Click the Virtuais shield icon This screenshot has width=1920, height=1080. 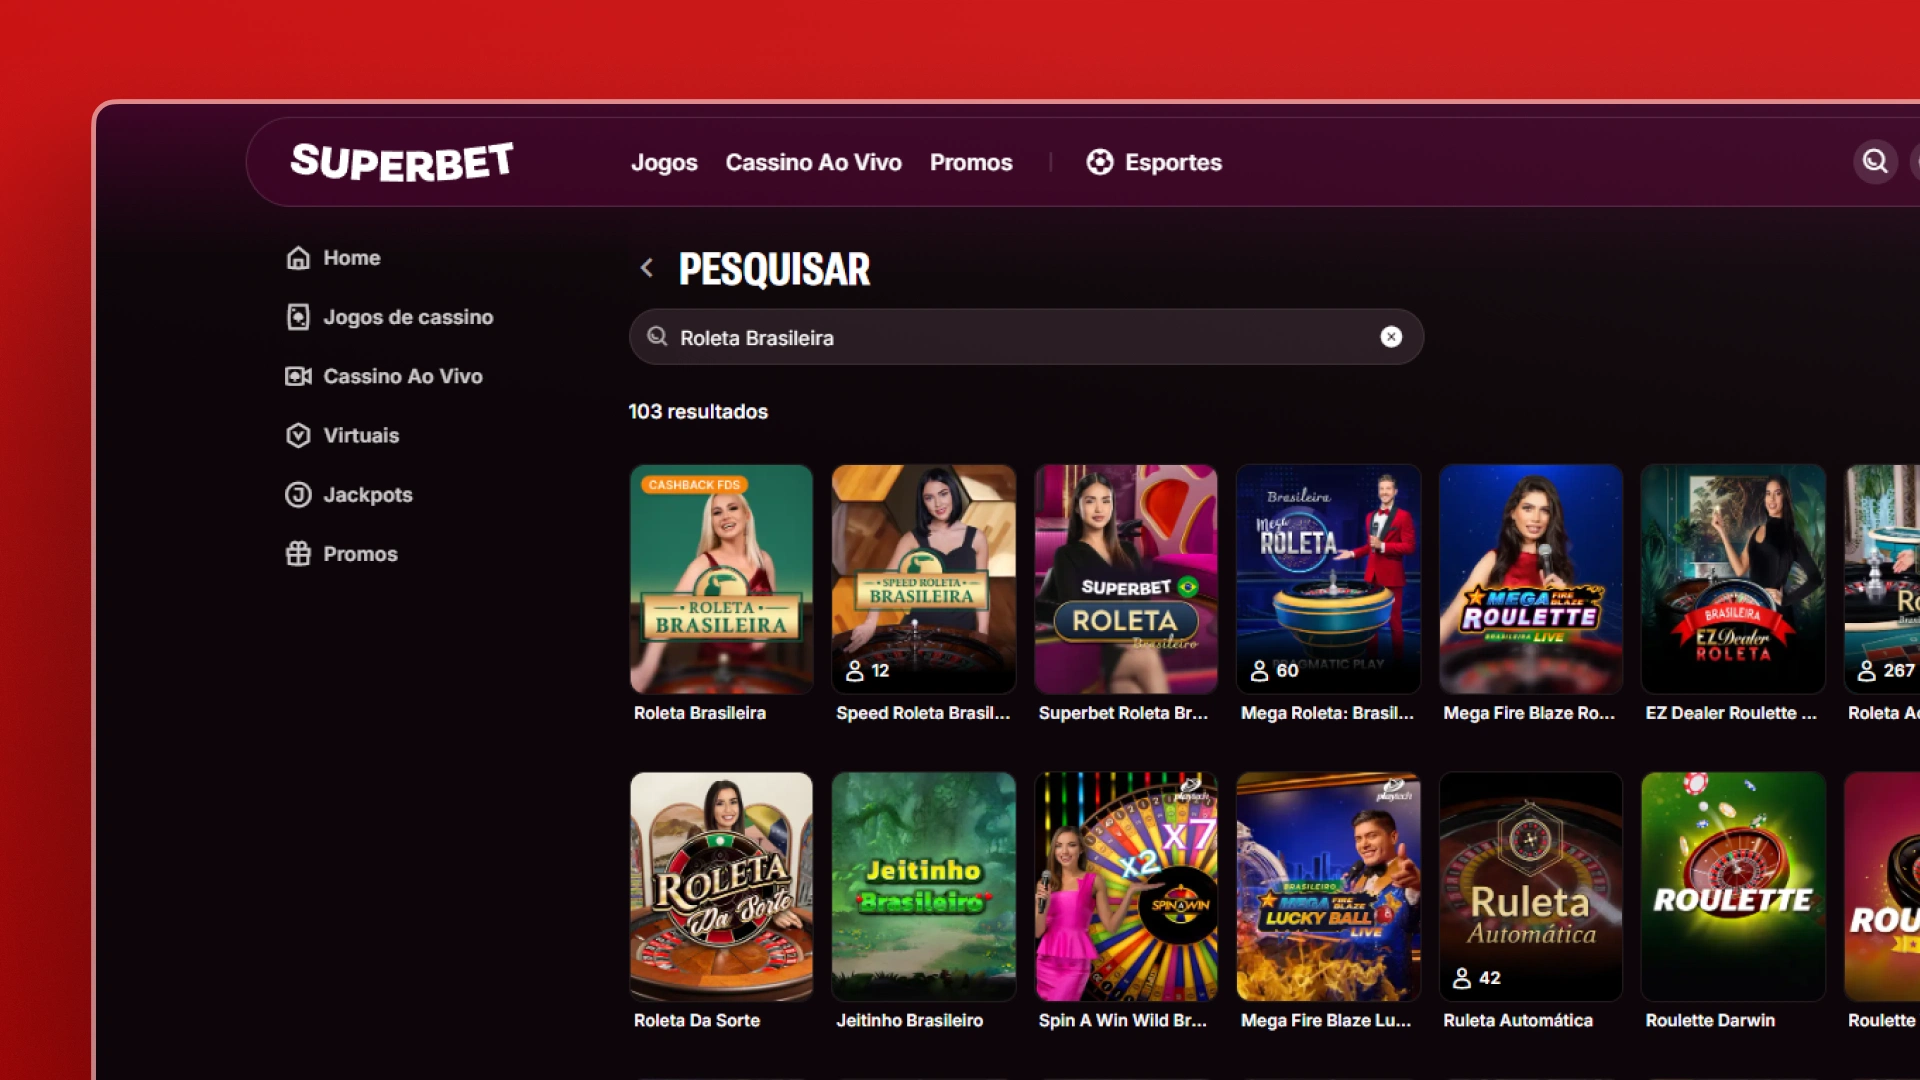(x=298, y=435)
